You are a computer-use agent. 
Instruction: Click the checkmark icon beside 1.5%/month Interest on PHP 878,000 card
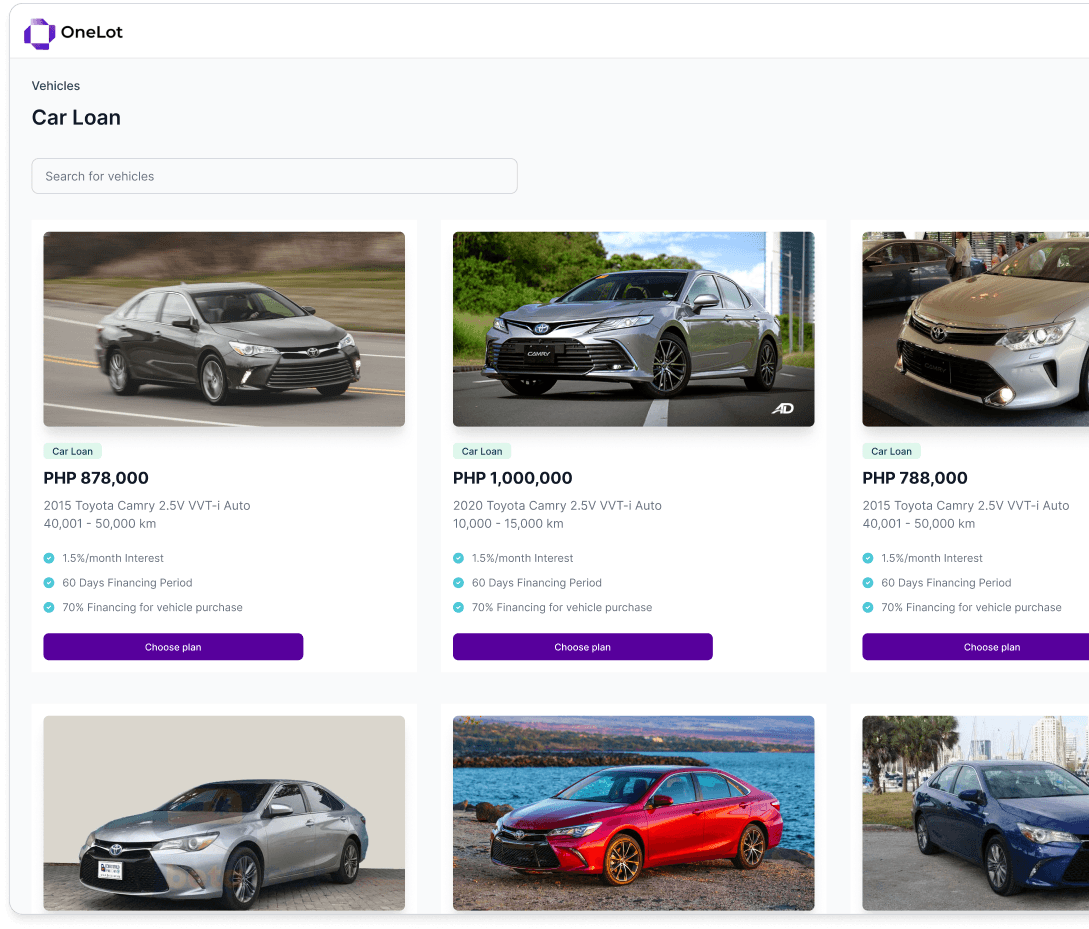point(49,558)
